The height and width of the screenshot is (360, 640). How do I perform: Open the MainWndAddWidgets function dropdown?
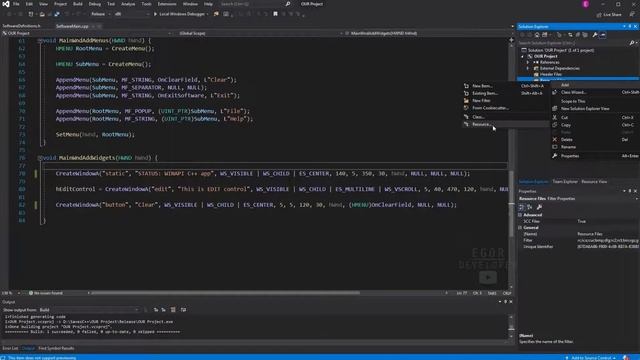427,33
